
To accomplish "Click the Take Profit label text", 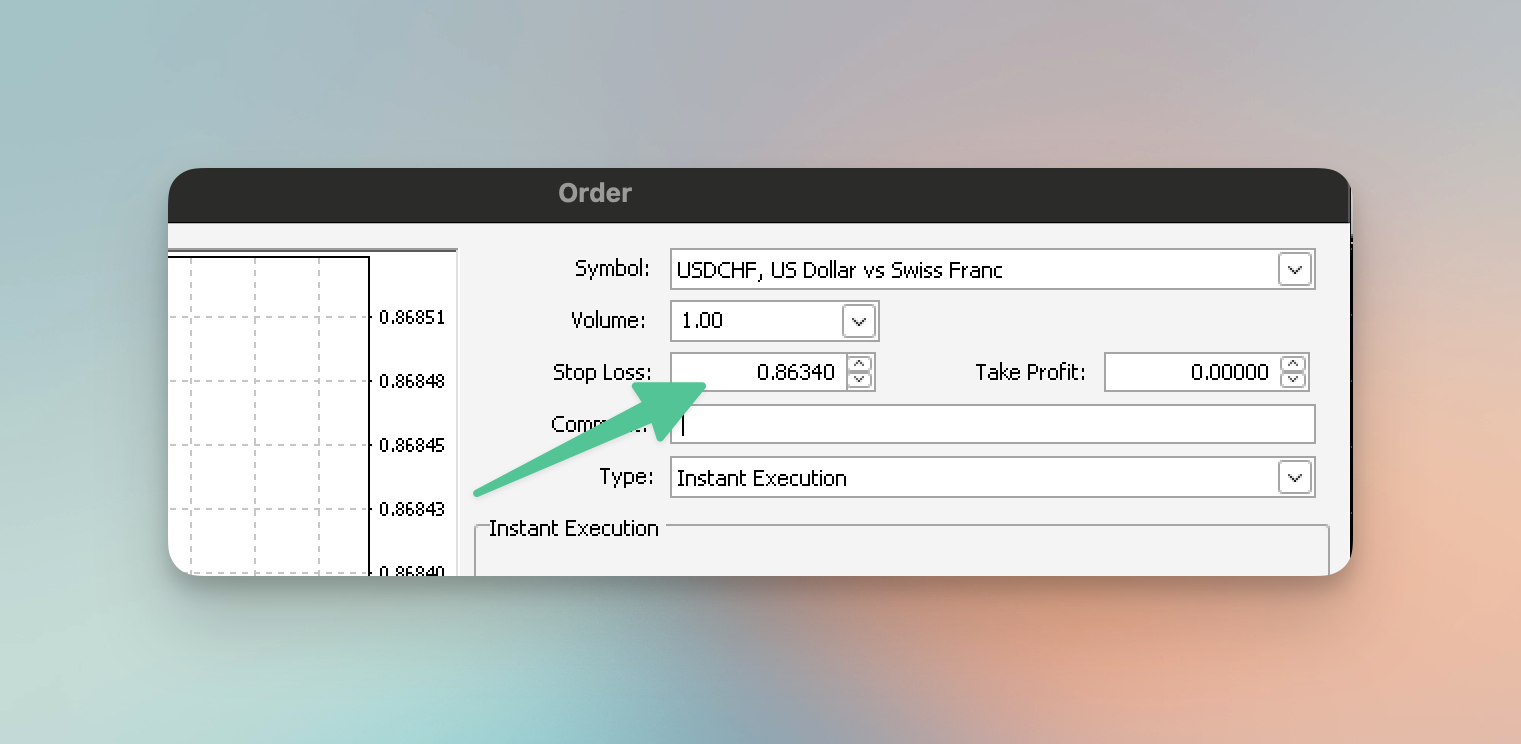I will click(1030, 372).
